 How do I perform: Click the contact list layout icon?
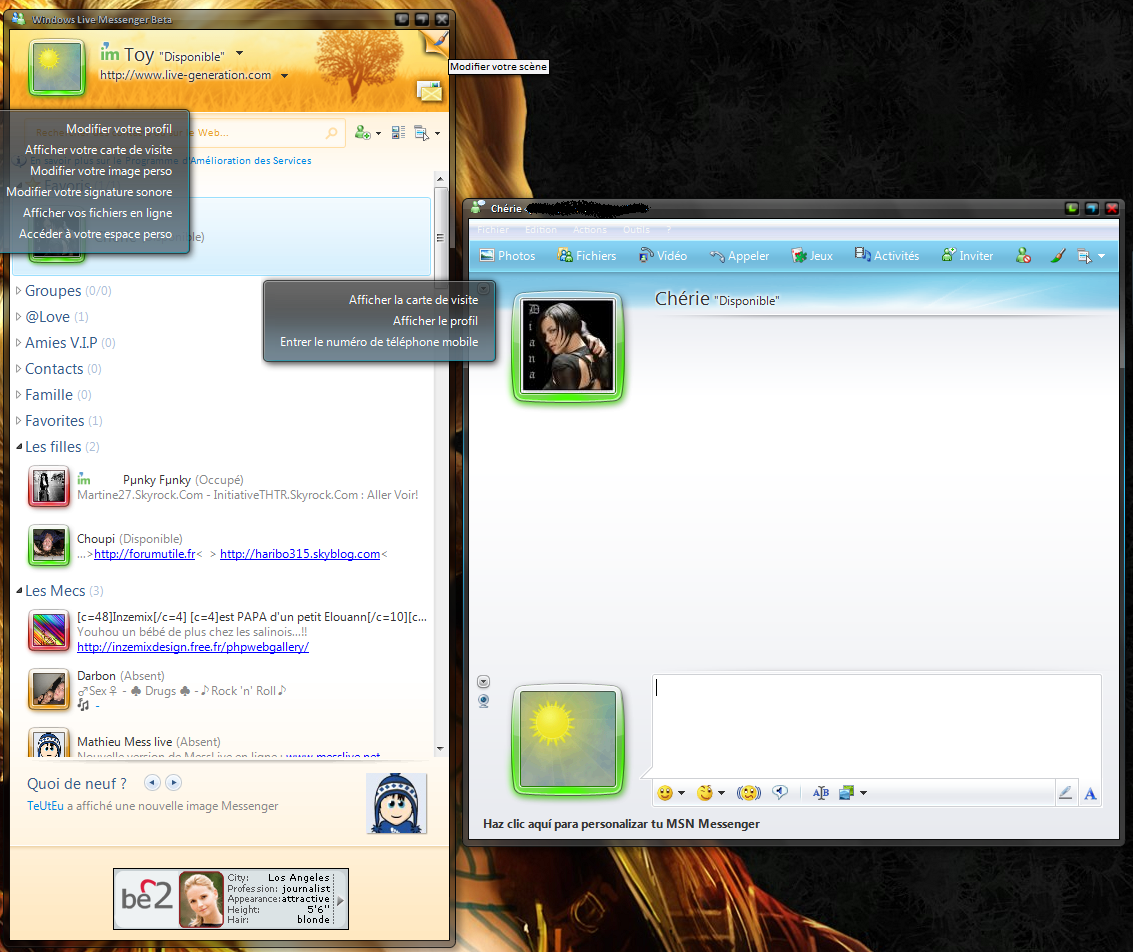(398, 133)
